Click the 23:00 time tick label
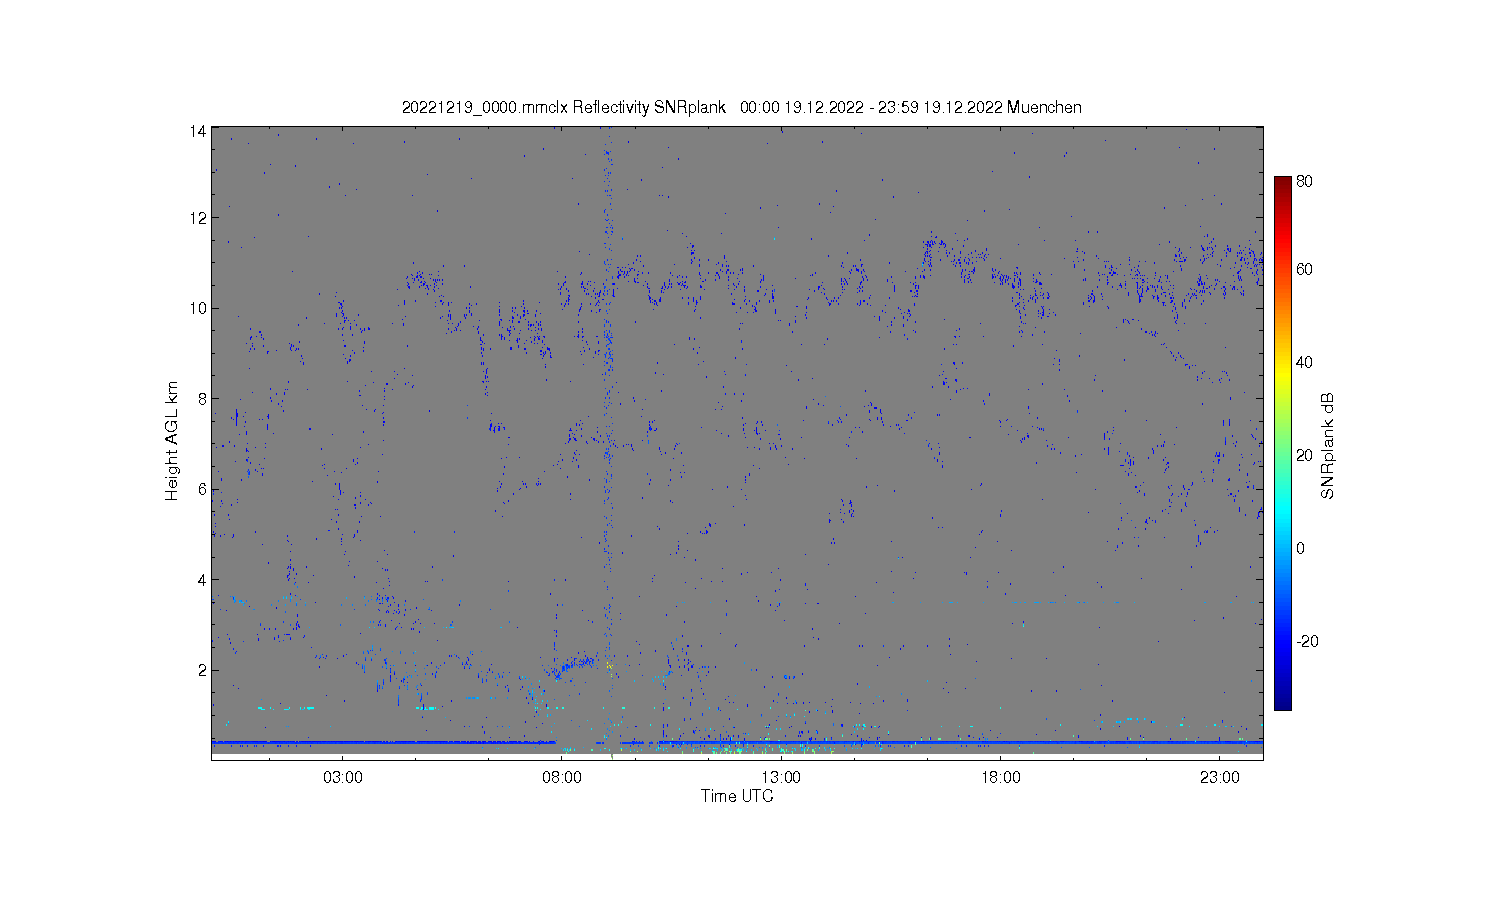 click(x=1219, y=778)
